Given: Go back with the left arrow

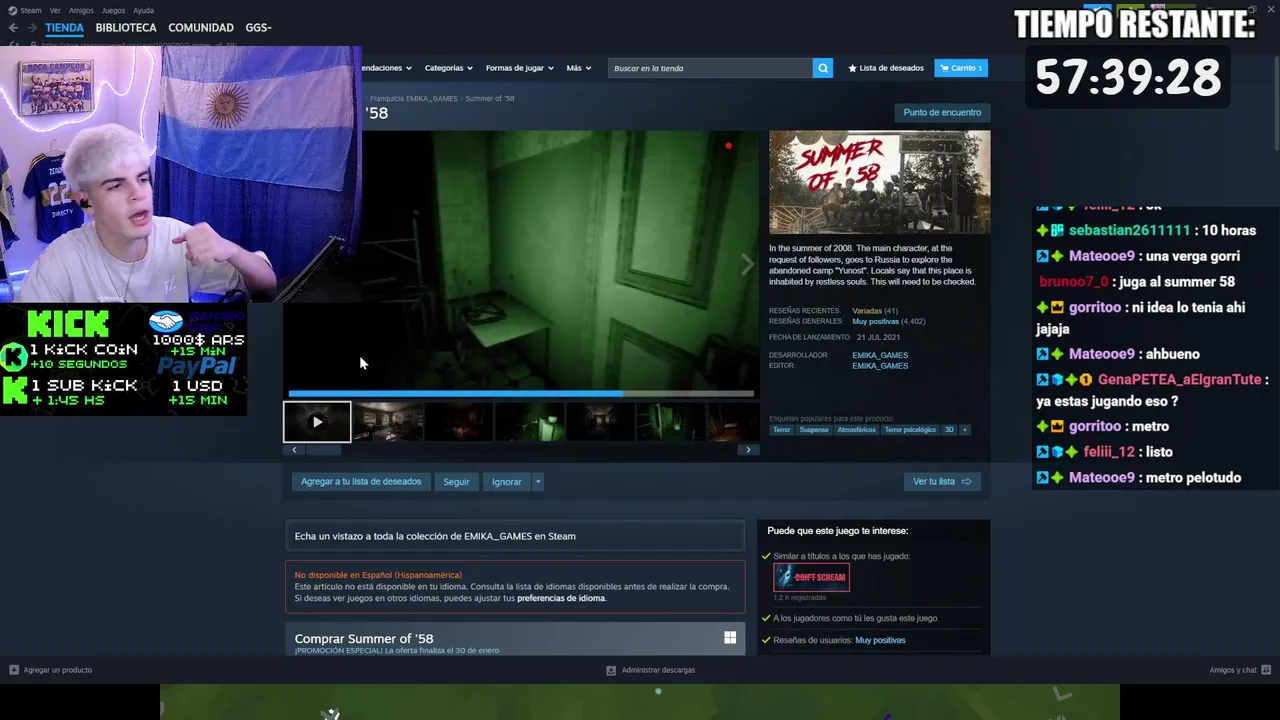Looking at the screenshot, I should point(13,28).
